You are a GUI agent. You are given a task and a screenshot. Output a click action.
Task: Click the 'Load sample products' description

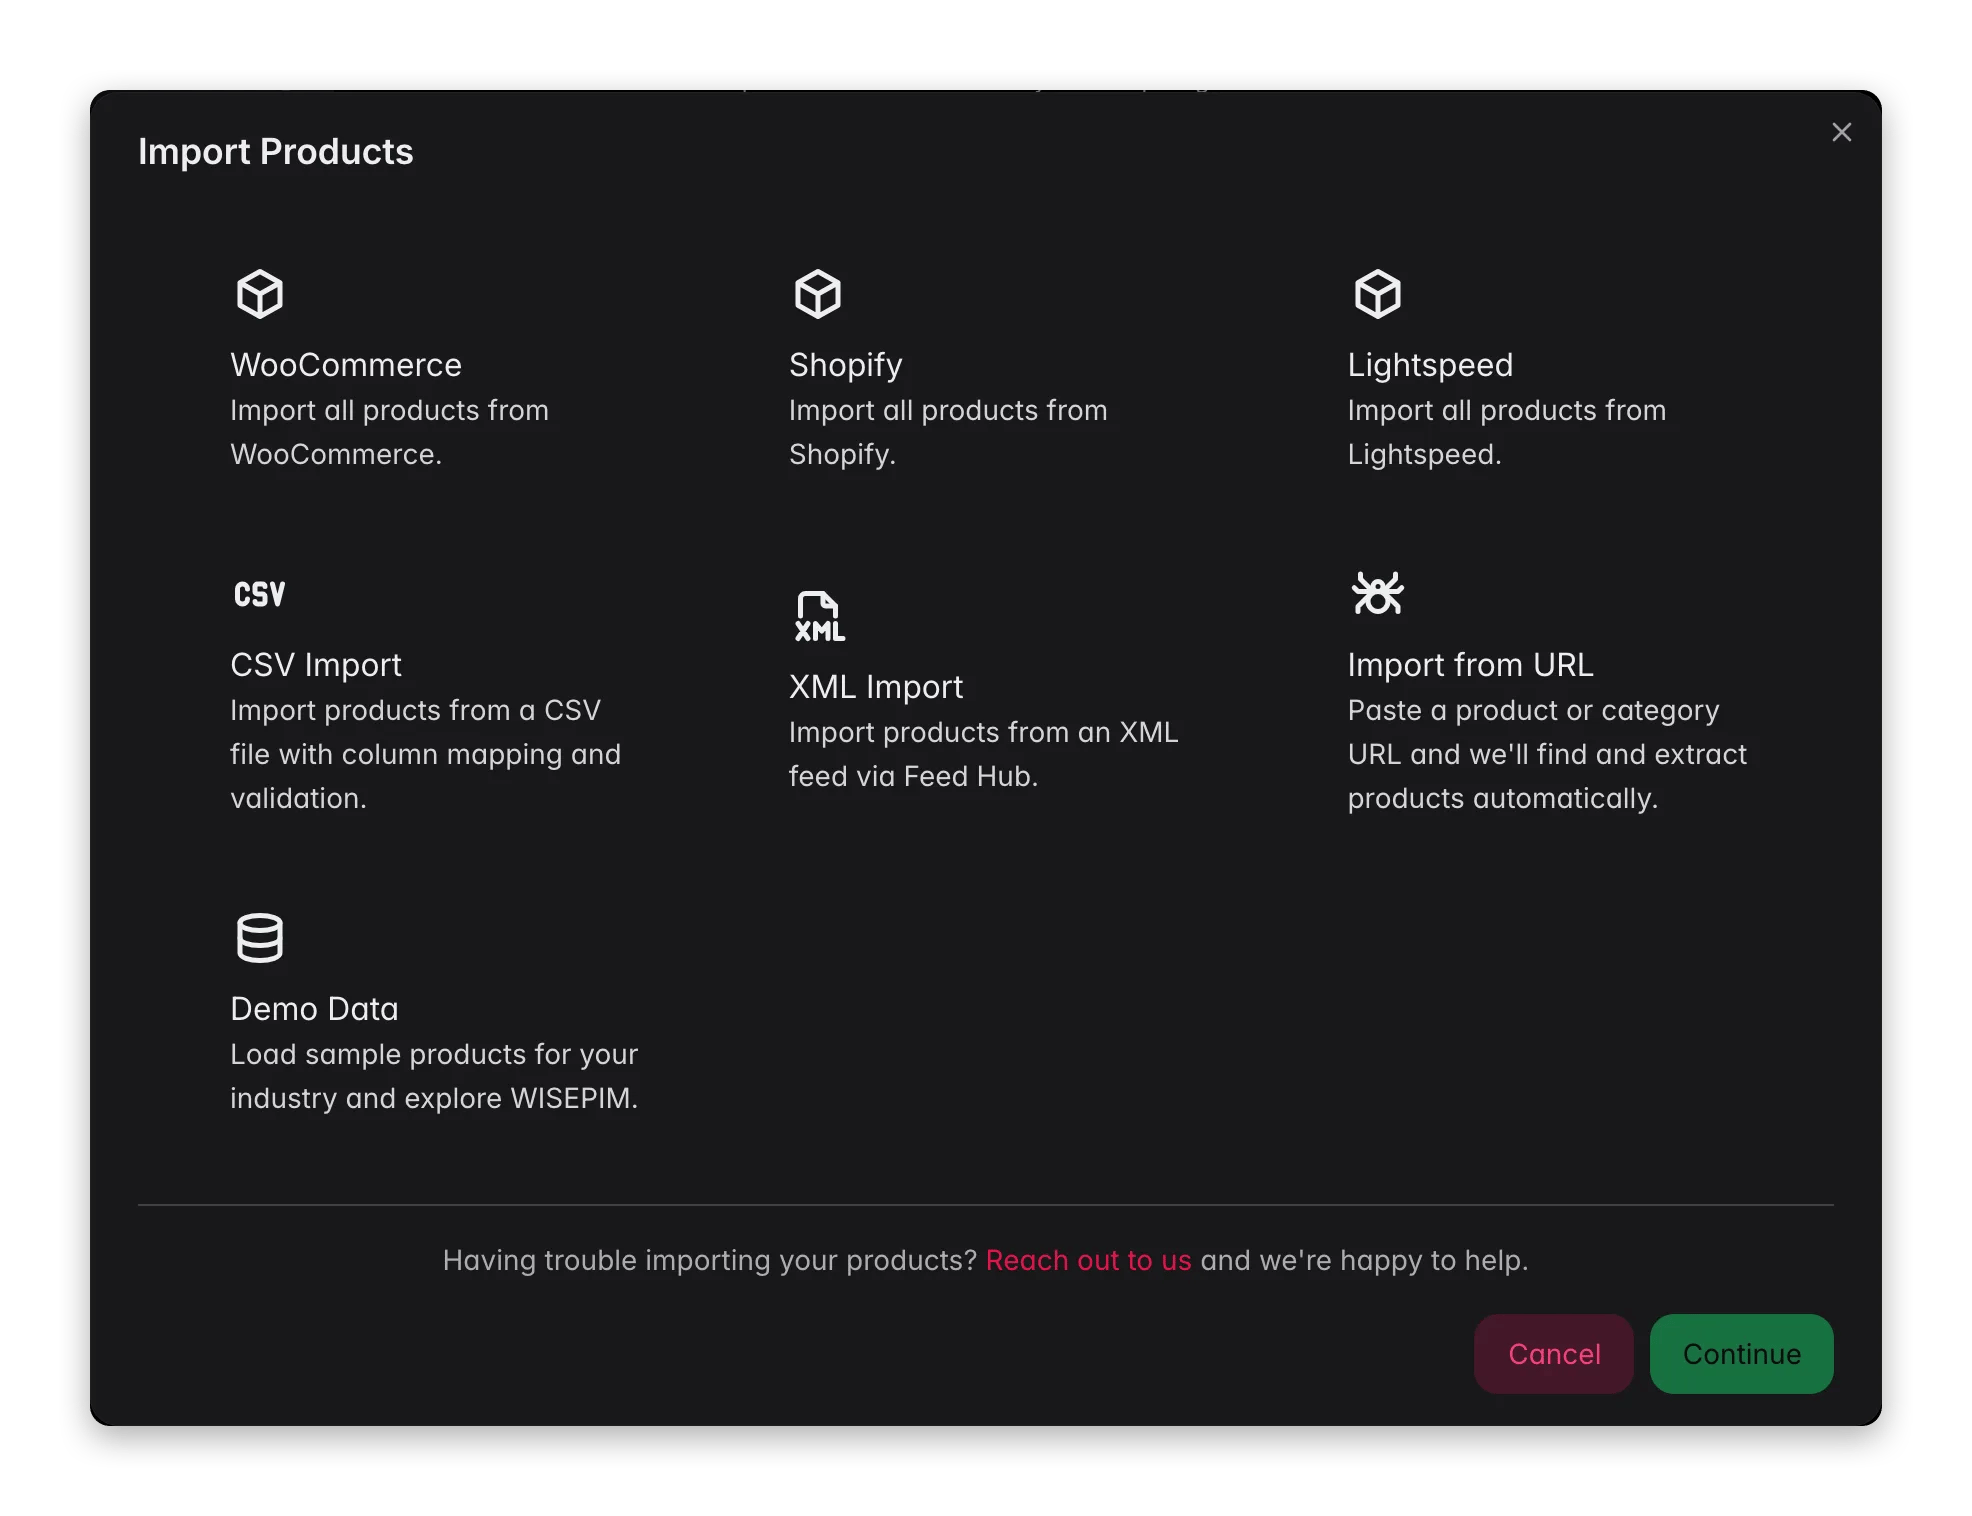[434, 1076]
